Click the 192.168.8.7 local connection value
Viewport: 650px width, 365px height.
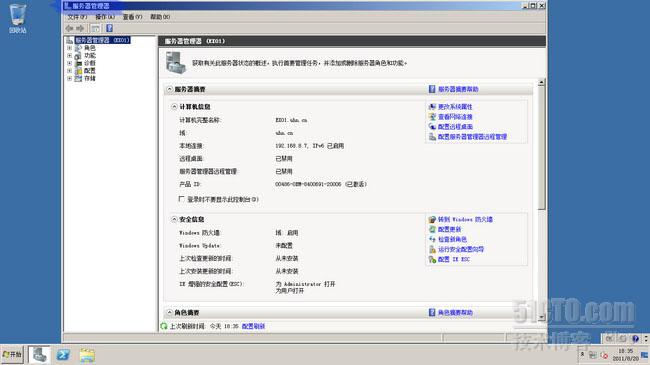[309, 146]
